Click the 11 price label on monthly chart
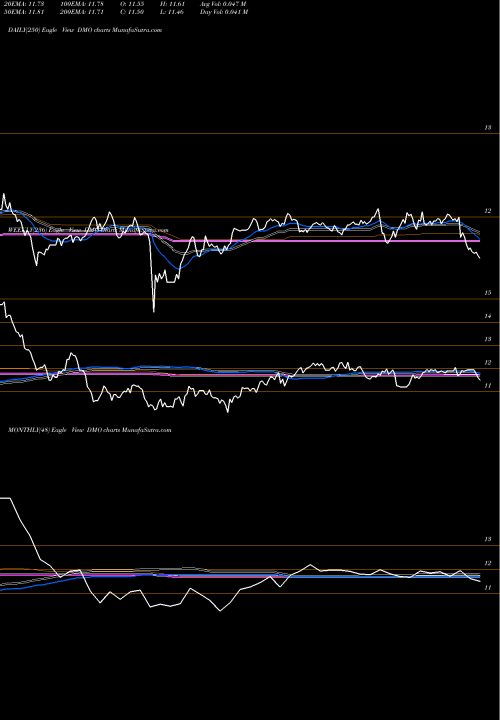 pos(488,587)
